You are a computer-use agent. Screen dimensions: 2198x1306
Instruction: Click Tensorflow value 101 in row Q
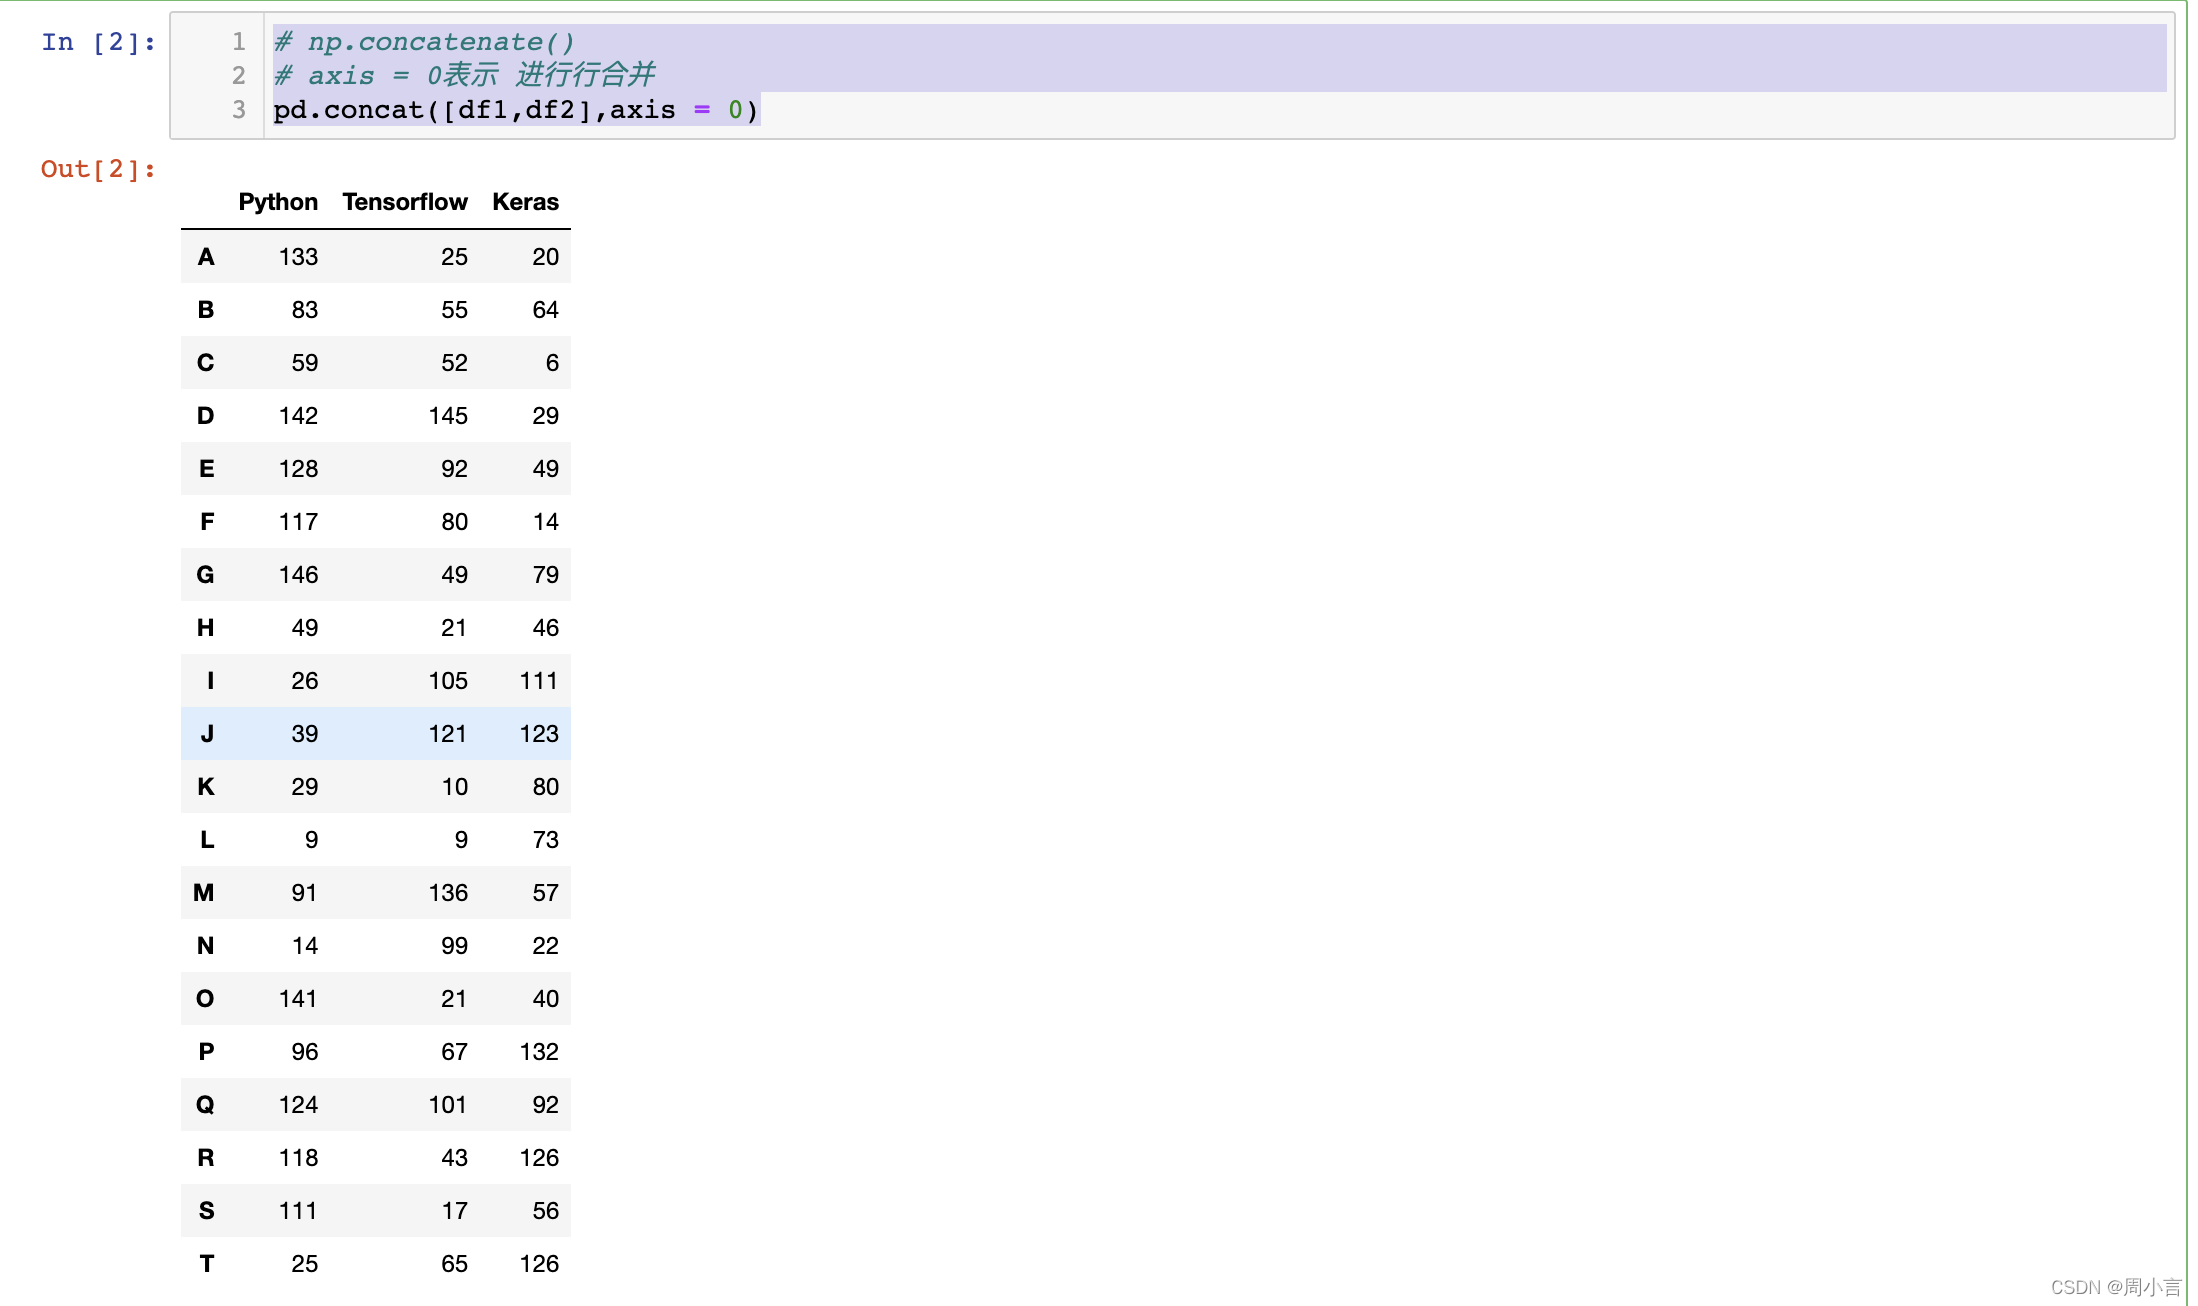point(448,1105)
